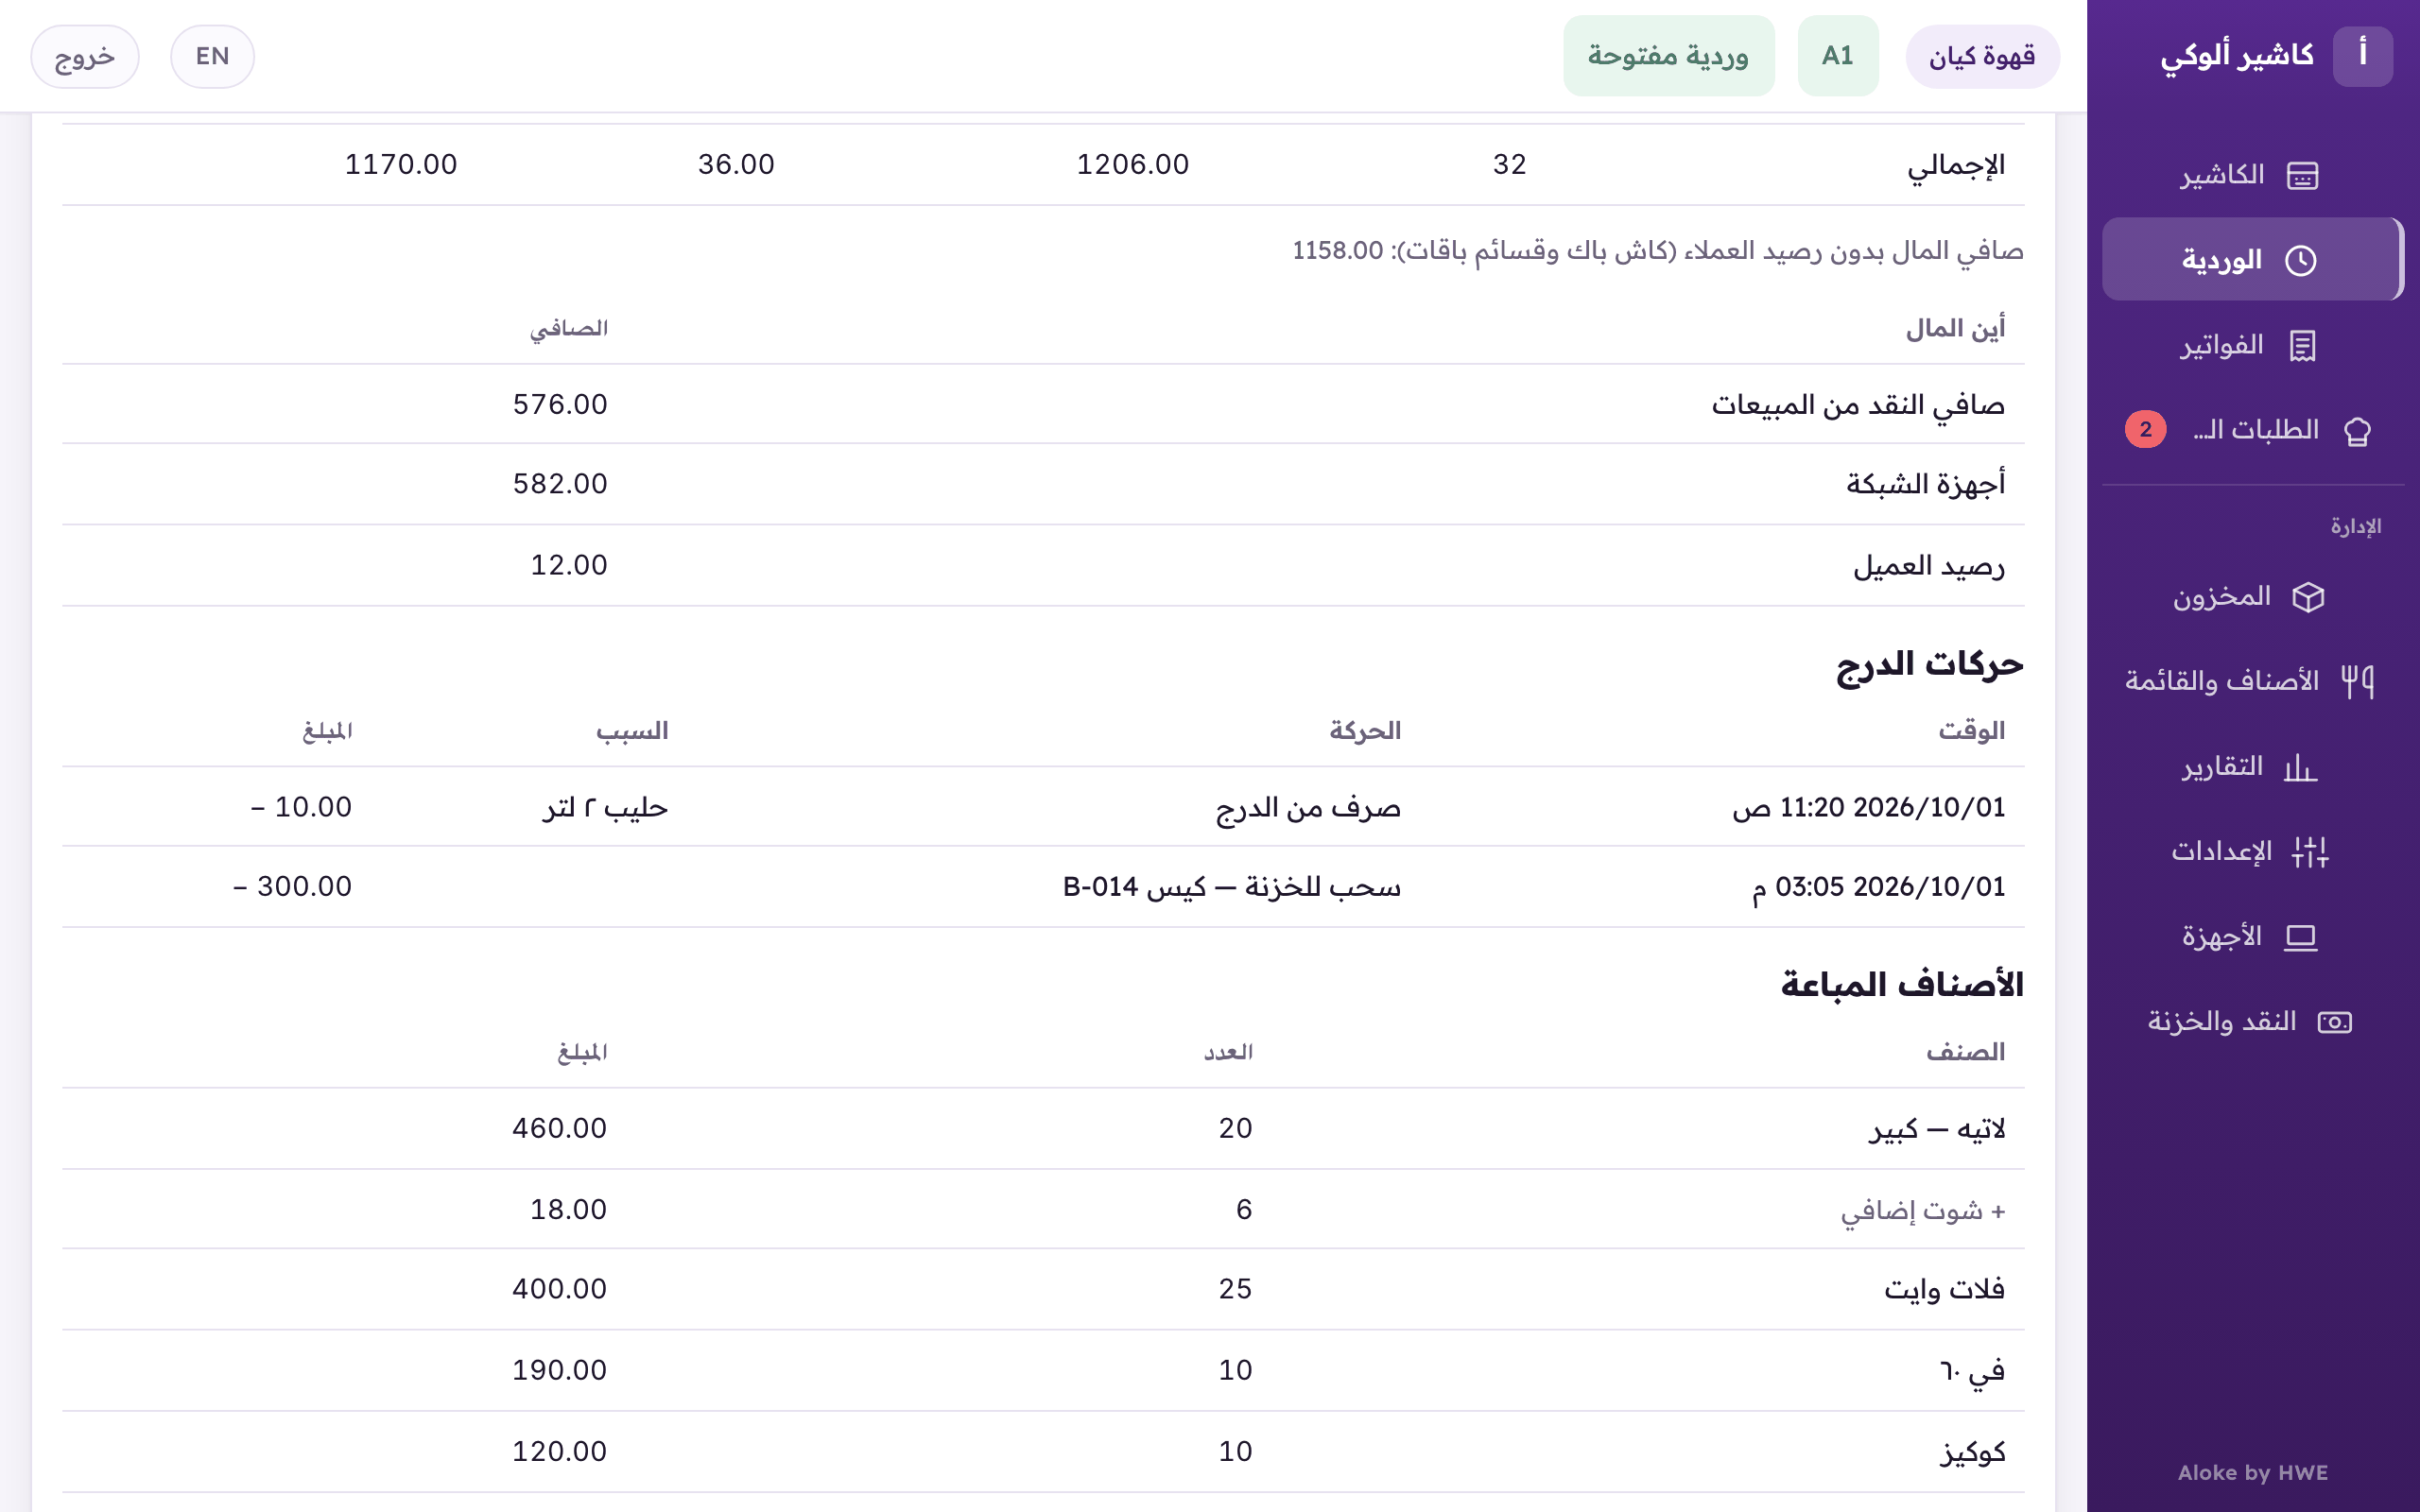Open the الفواتير receipt icon

(x=2302, y=346)
